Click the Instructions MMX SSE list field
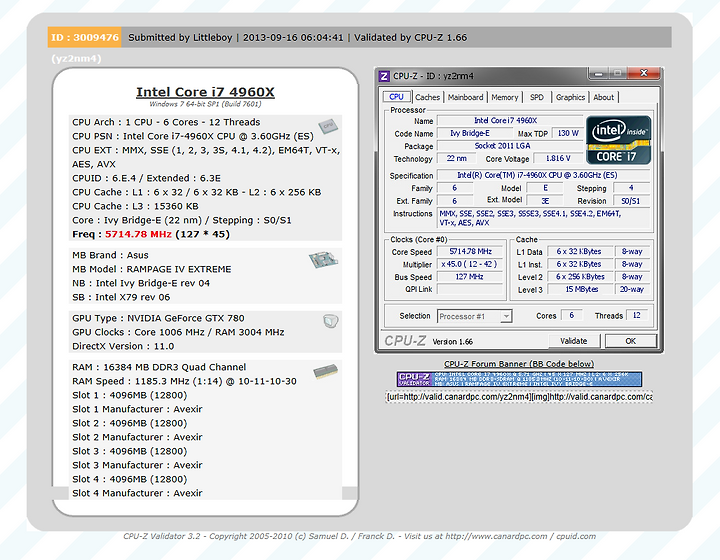The image size is (720, 560). pos(543,218)
